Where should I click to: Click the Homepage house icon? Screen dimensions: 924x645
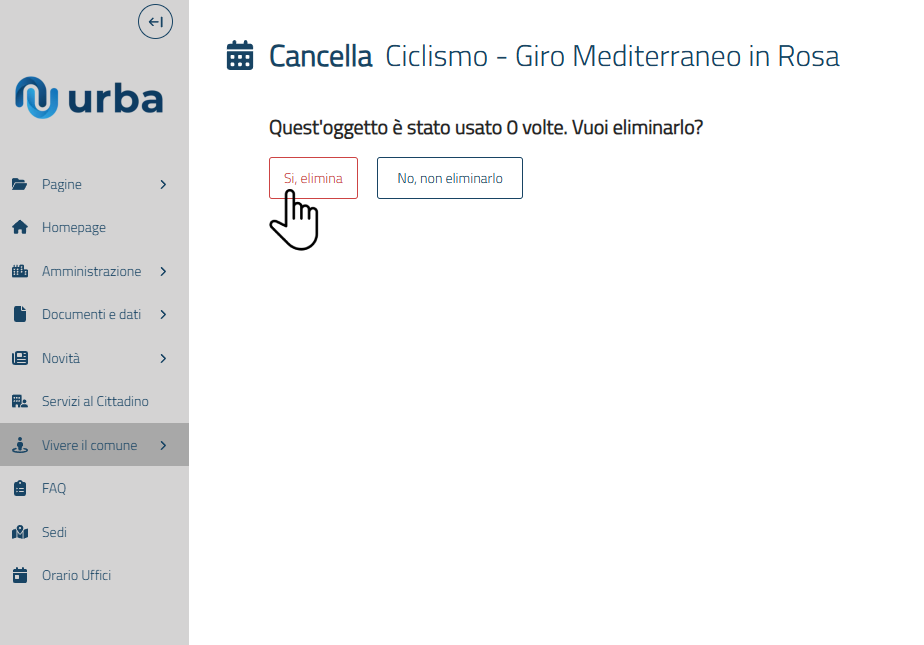click(x=19, y=228)
